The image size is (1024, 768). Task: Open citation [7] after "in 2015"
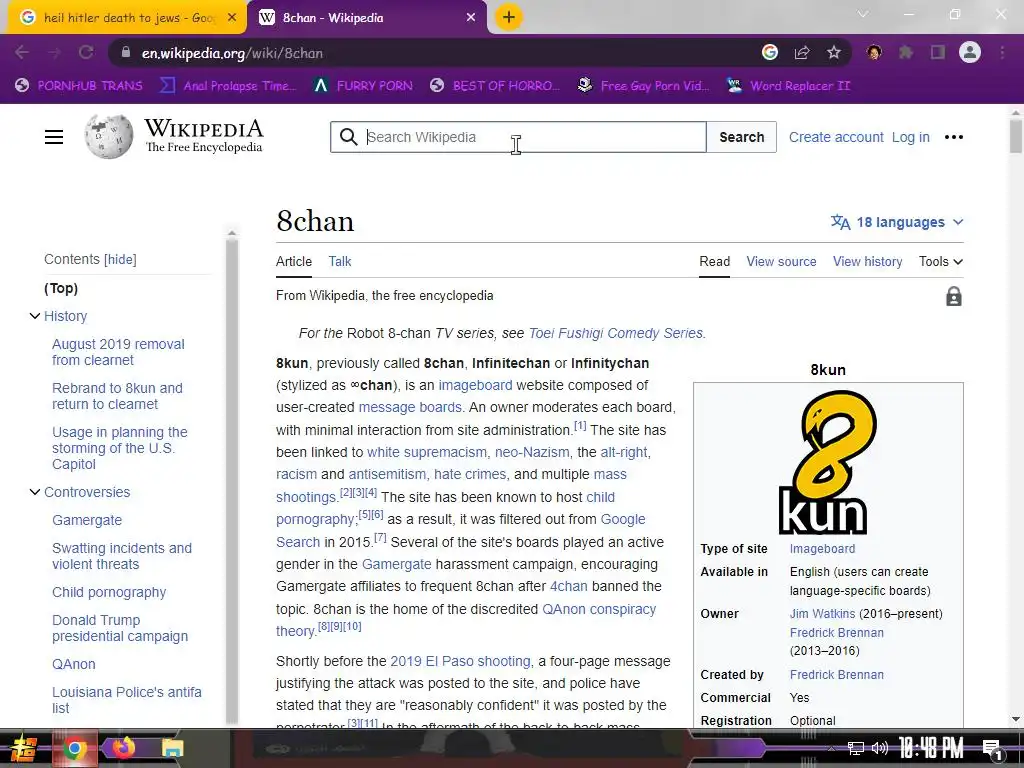click(x=381, y=538)
